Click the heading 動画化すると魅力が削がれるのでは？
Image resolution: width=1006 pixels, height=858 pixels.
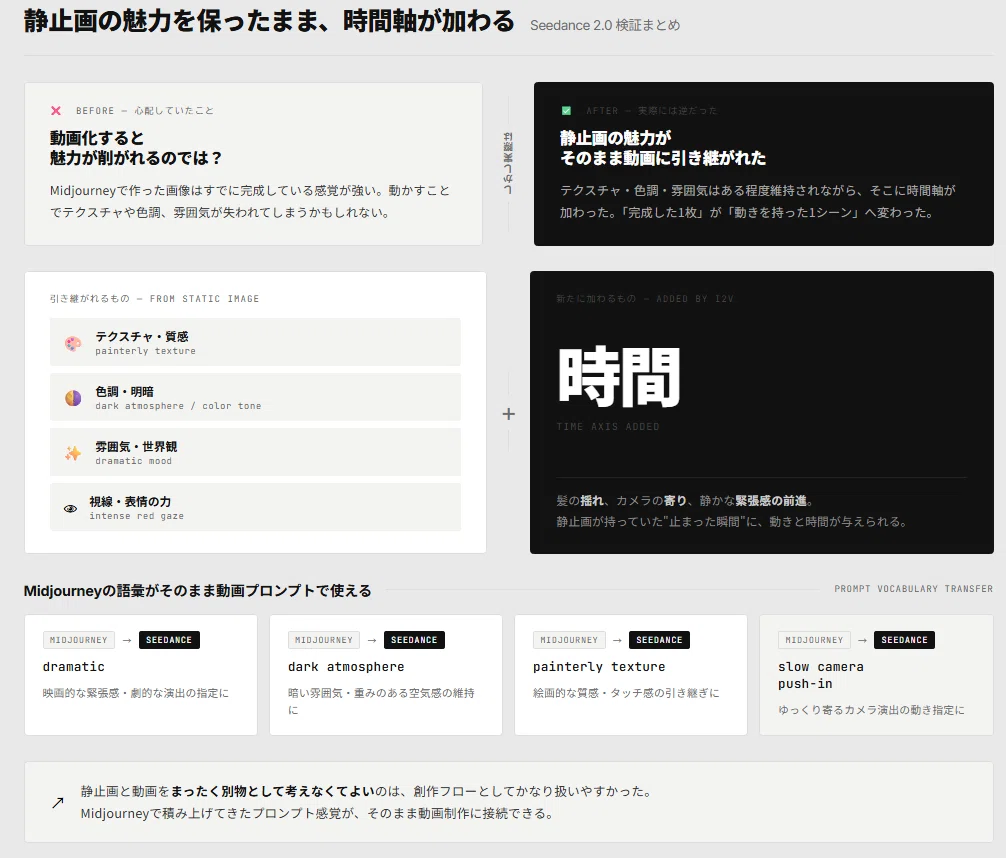tap(136, 148)
